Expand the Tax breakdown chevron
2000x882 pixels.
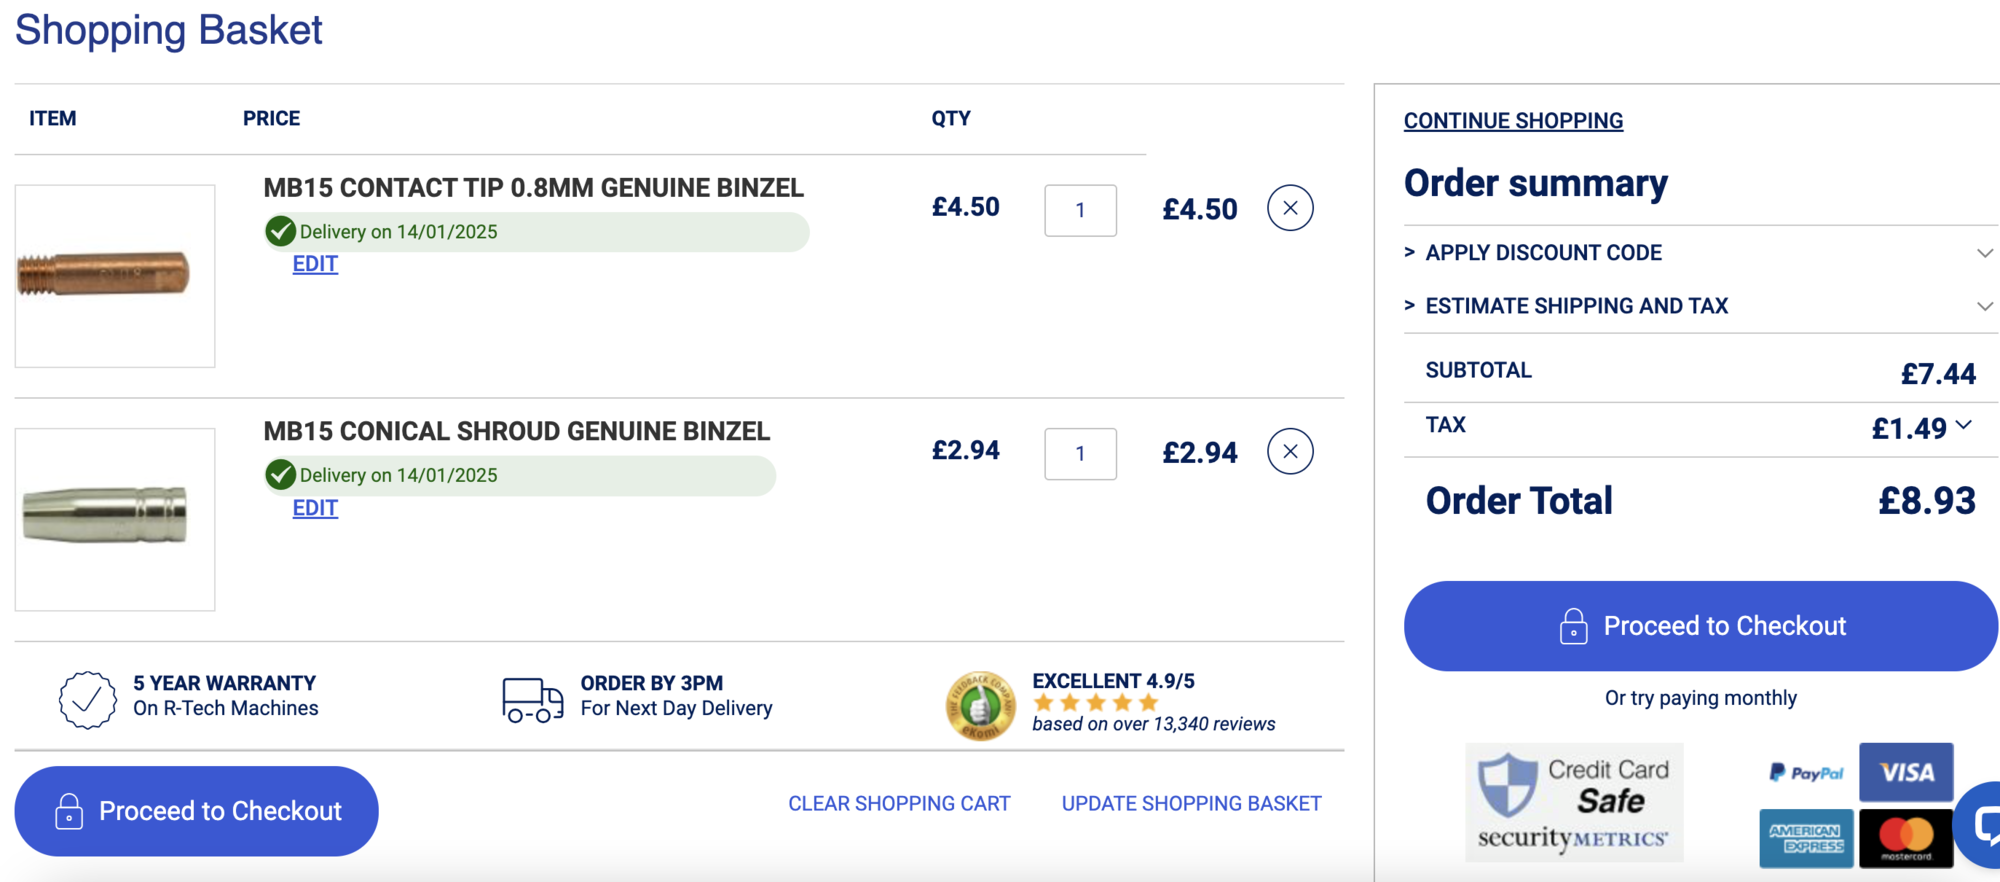pyautogui.click(x=1964, y=425)
